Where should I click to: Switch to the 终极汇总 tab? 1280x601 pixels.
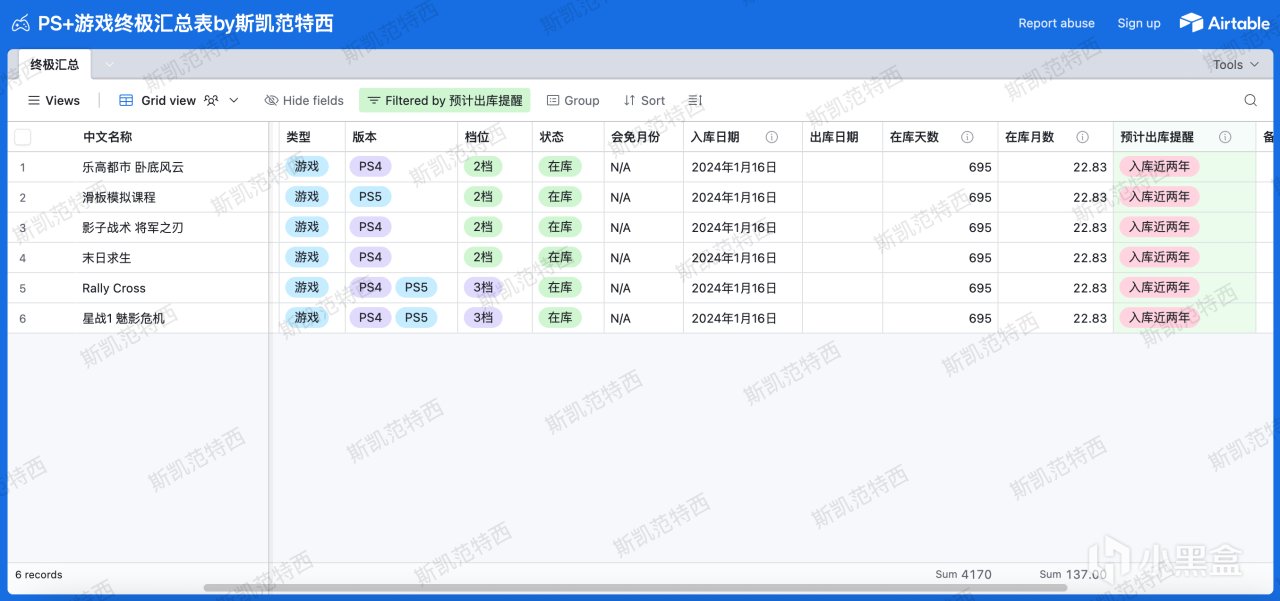point(54,65)
